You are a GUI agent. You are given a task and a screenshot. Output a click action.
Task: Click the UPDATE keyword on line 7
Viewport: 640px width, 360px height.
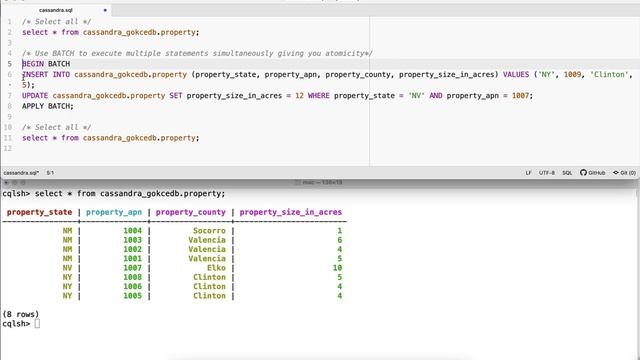click(35, 96)
